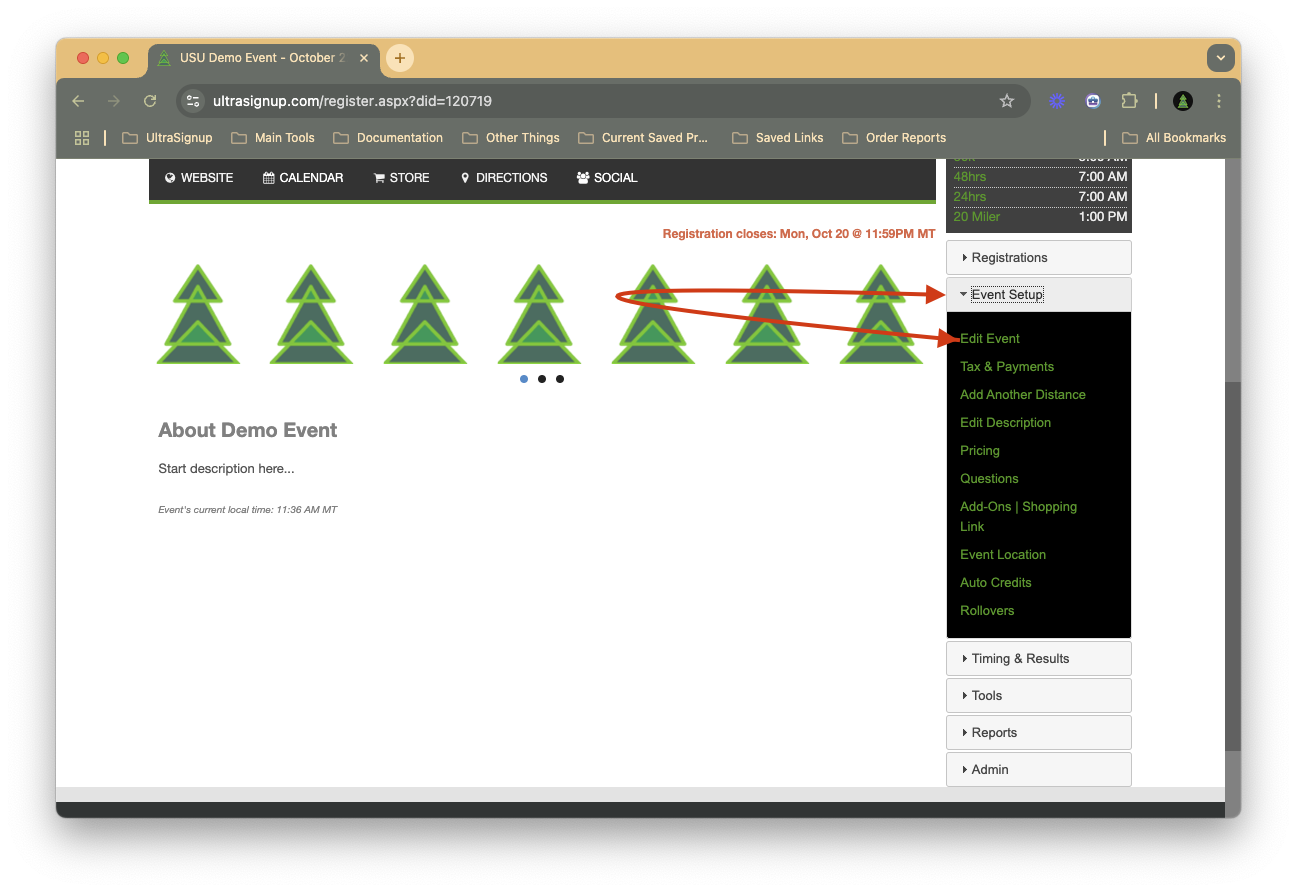Click the back navigation arrow

click(78, 101)
